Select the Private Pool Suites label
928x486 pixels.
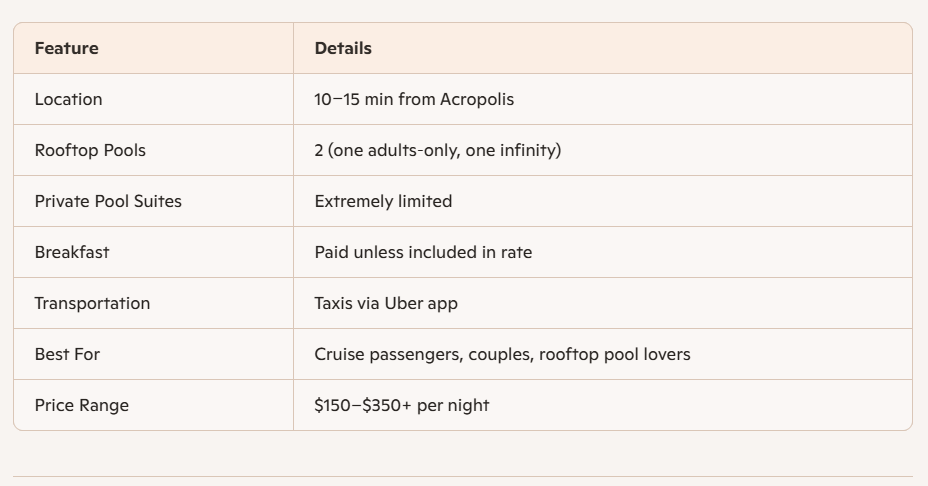pyautogui.click(x=108, y=201)
